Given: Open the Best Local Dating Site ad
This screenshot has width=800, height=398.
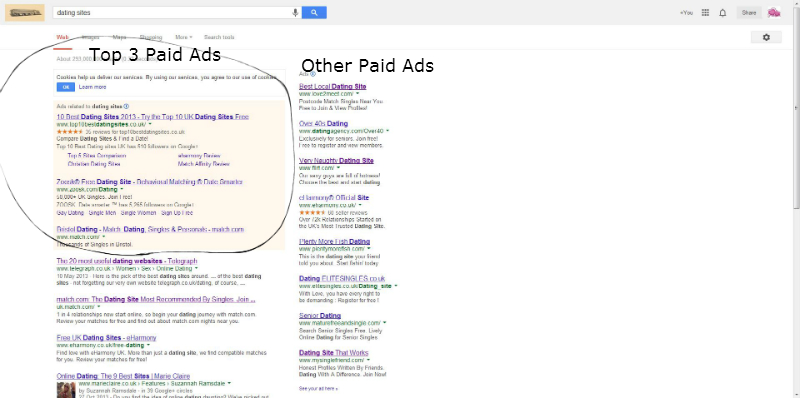Looking at the screenshot, I should [x=333, y=87].
